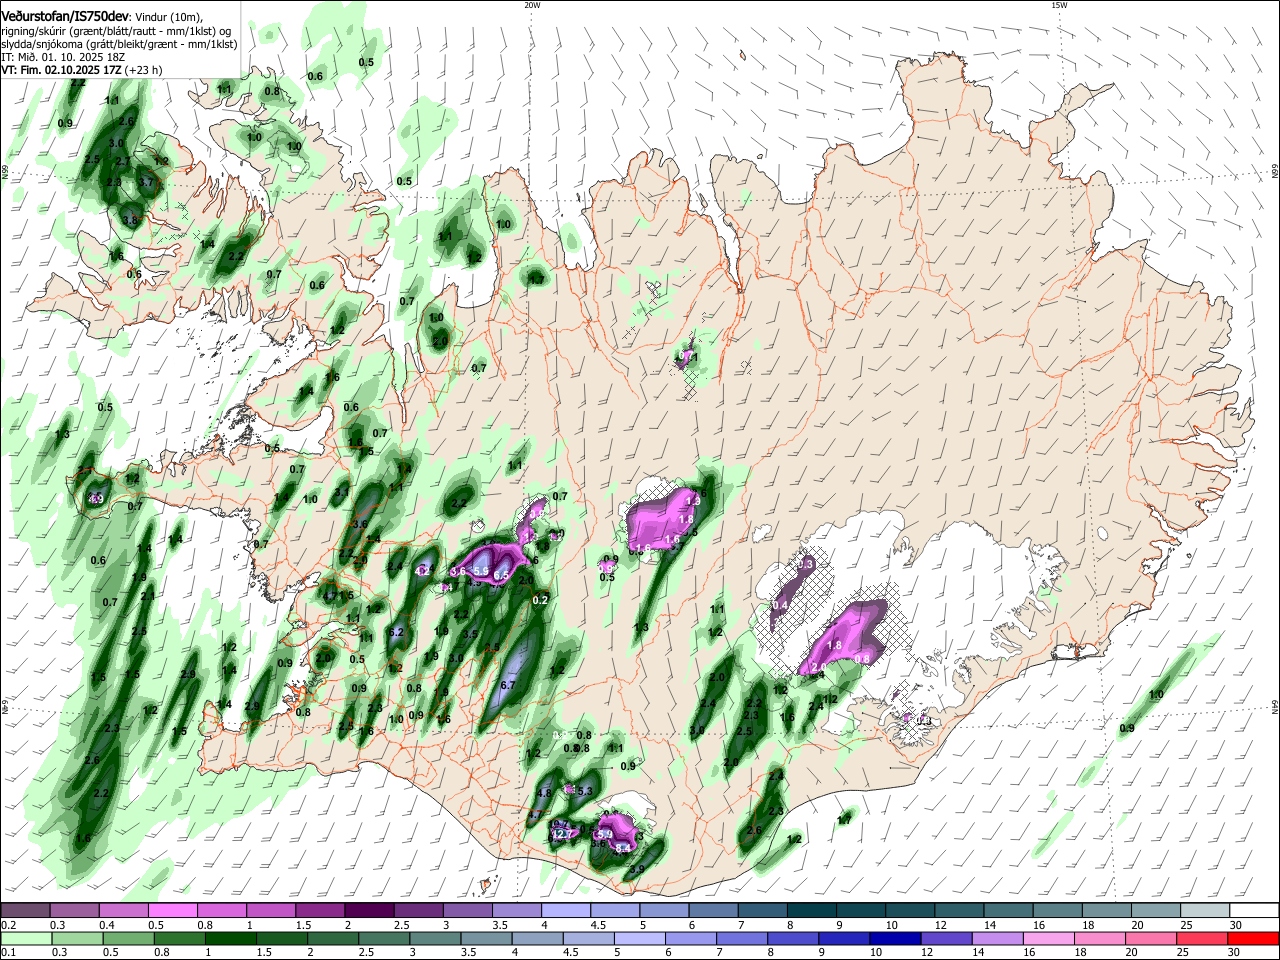
Task: Pick the dusky mauve snow legend swatch labeled 0.2
Action: point(24,910)
